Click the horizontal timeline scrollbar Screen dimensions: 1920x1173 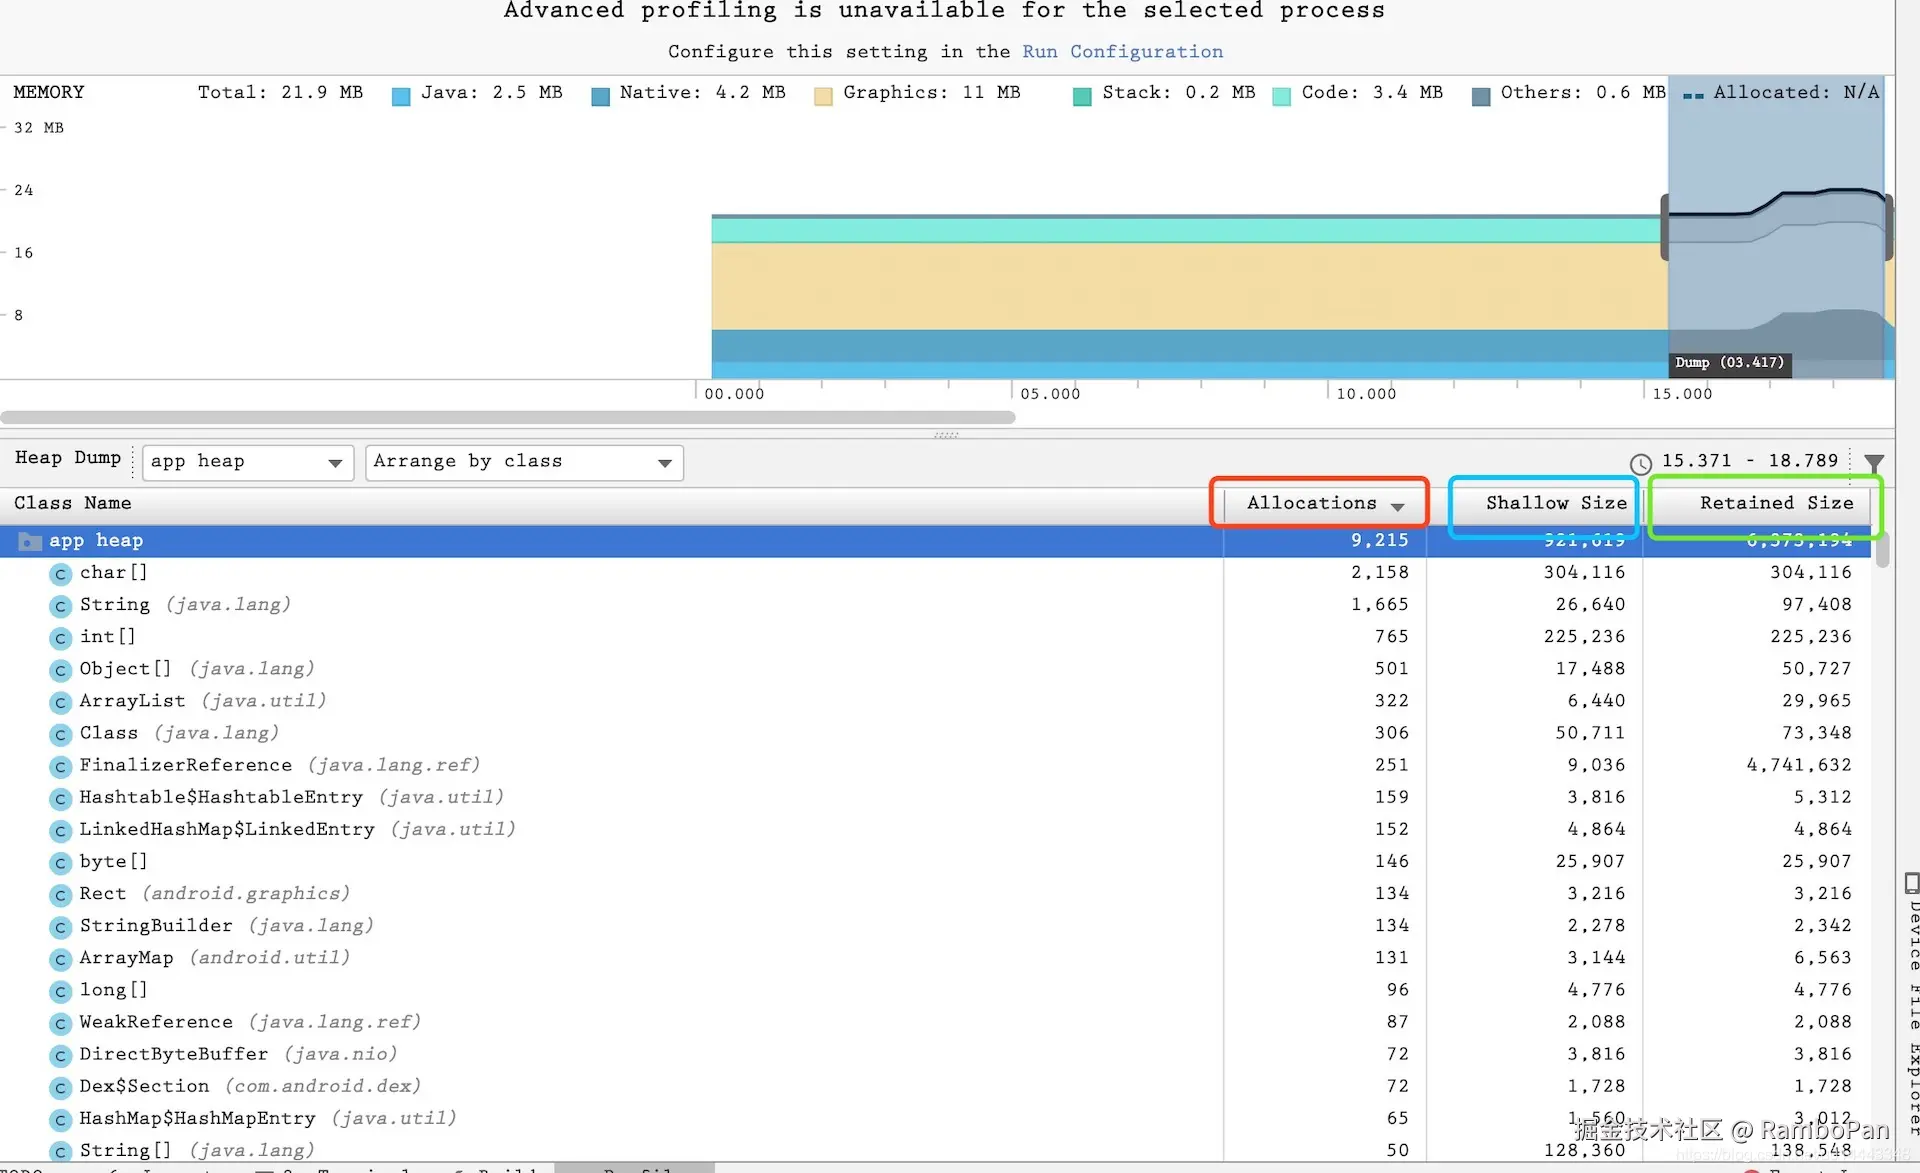(x=507, y=417)
